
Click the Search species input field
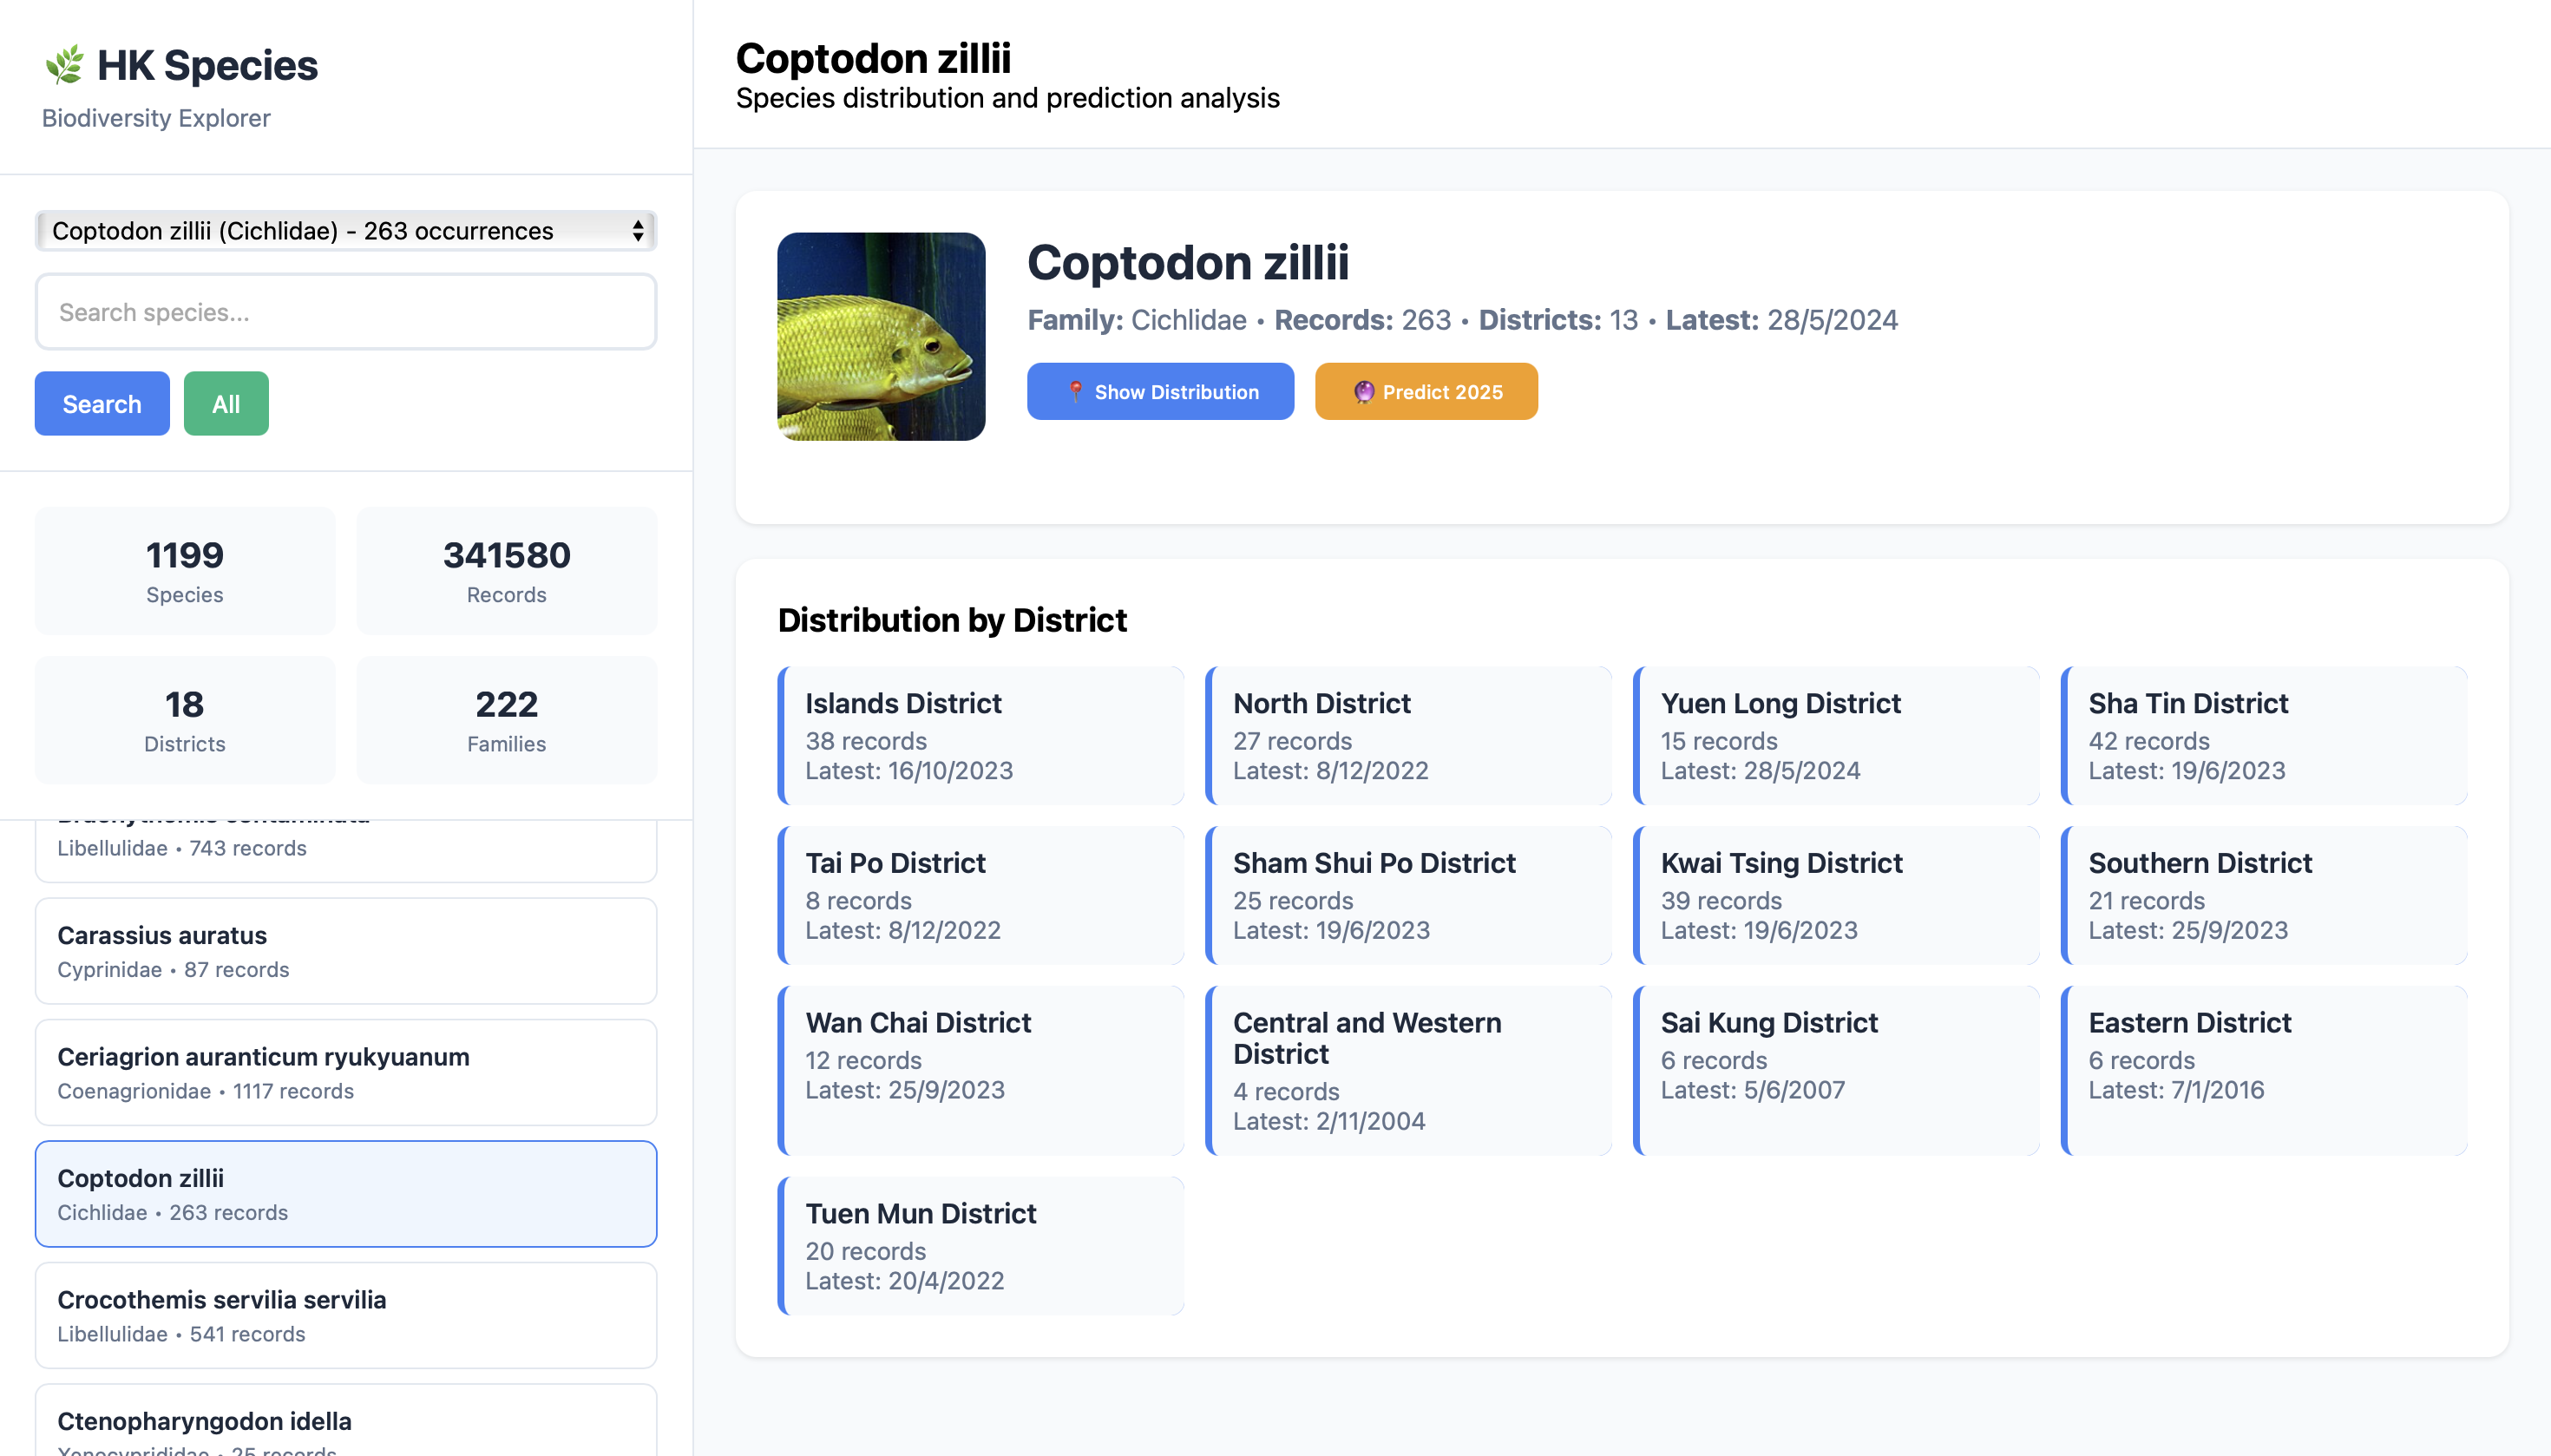click(346, 312)
